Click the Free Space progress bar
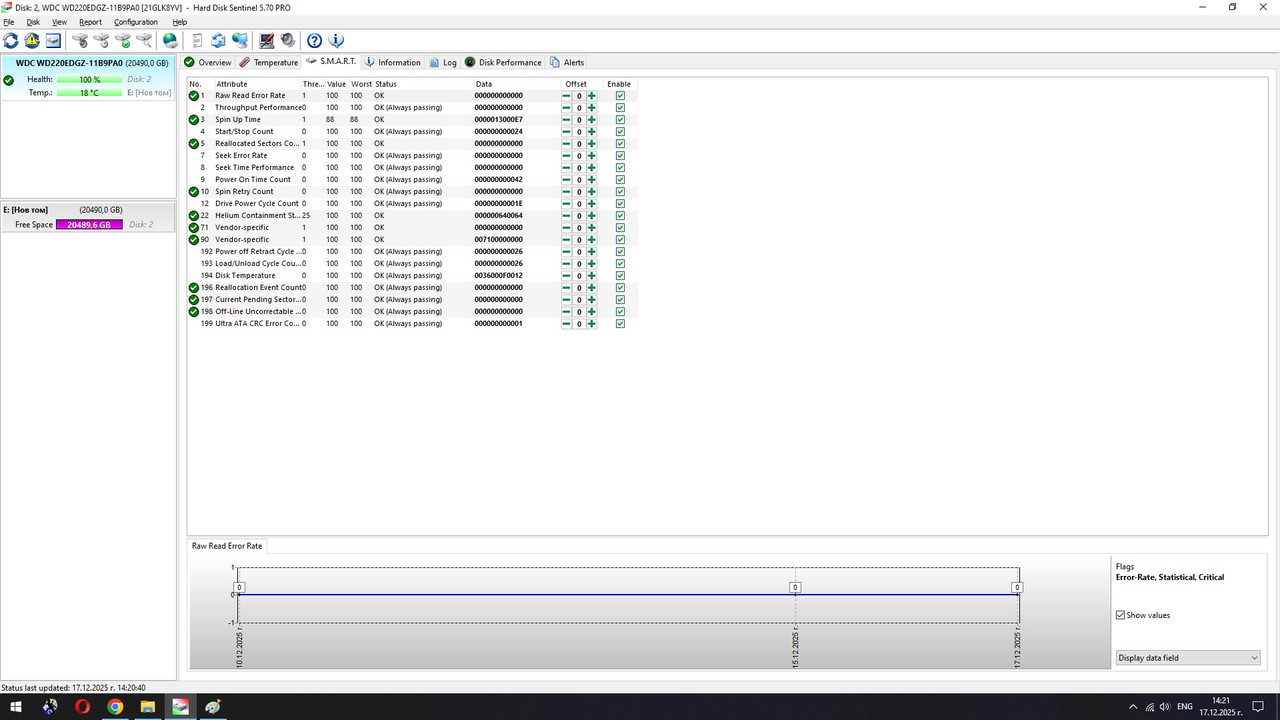 (89, 224)
